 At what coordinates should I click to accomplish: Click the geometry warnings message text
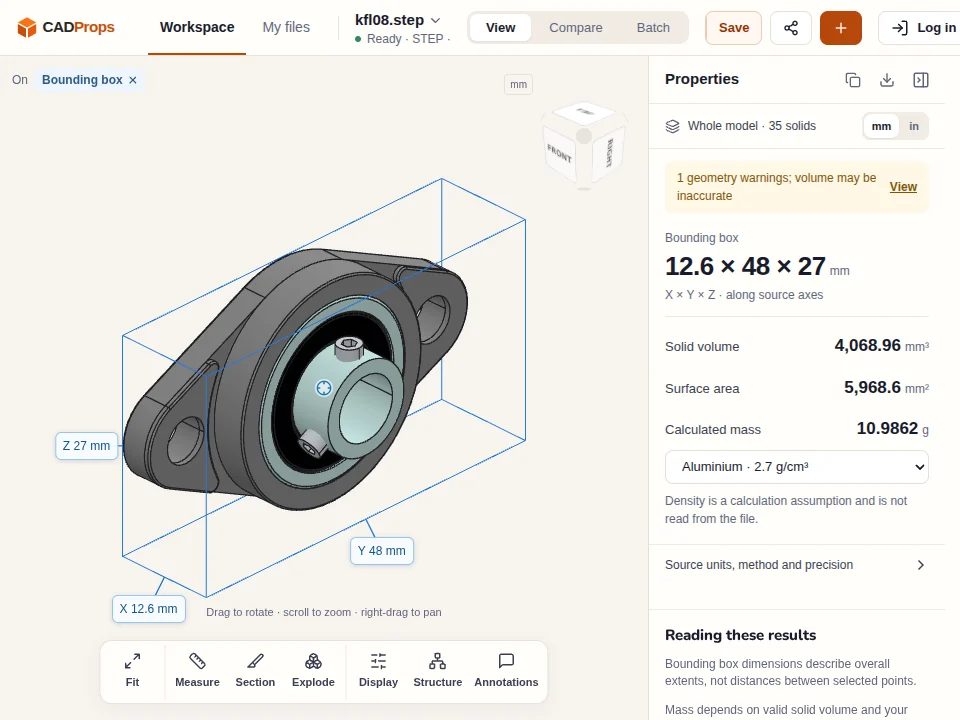[776, 187]
